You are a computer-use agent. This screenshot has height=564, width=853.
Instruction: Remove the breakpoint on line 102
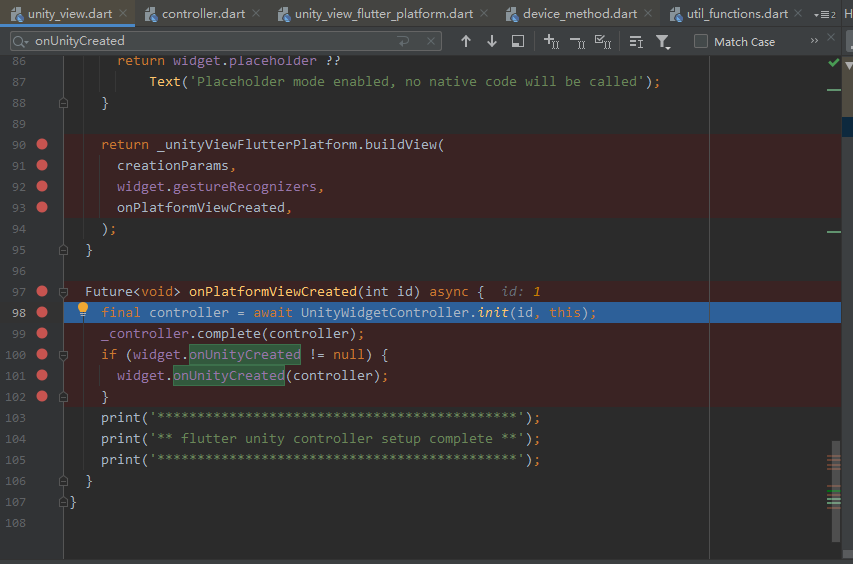(x=42, y=396)
